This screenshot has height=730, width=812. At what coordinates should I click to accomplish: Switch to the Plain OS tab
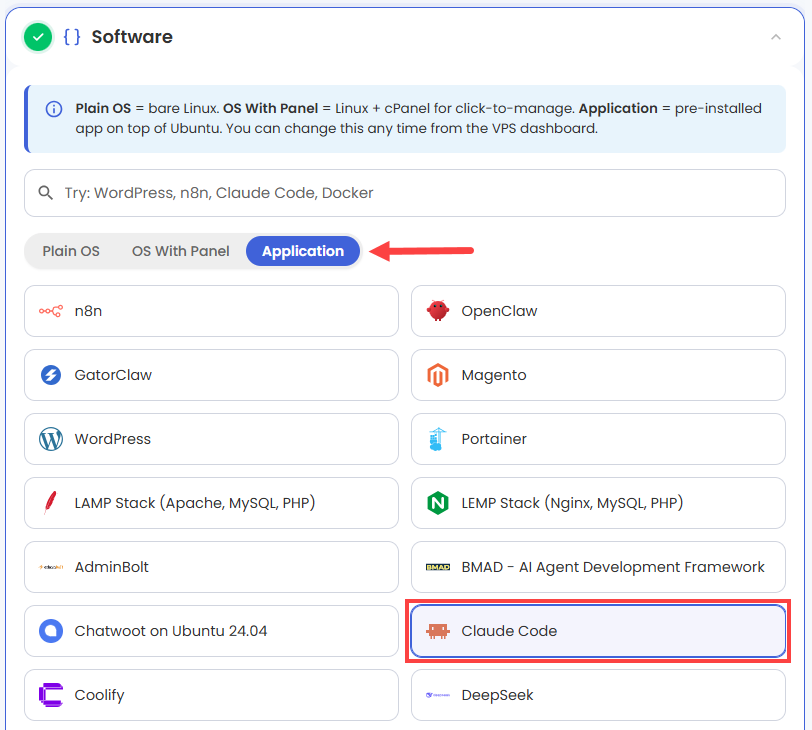[x=71, y=251]
